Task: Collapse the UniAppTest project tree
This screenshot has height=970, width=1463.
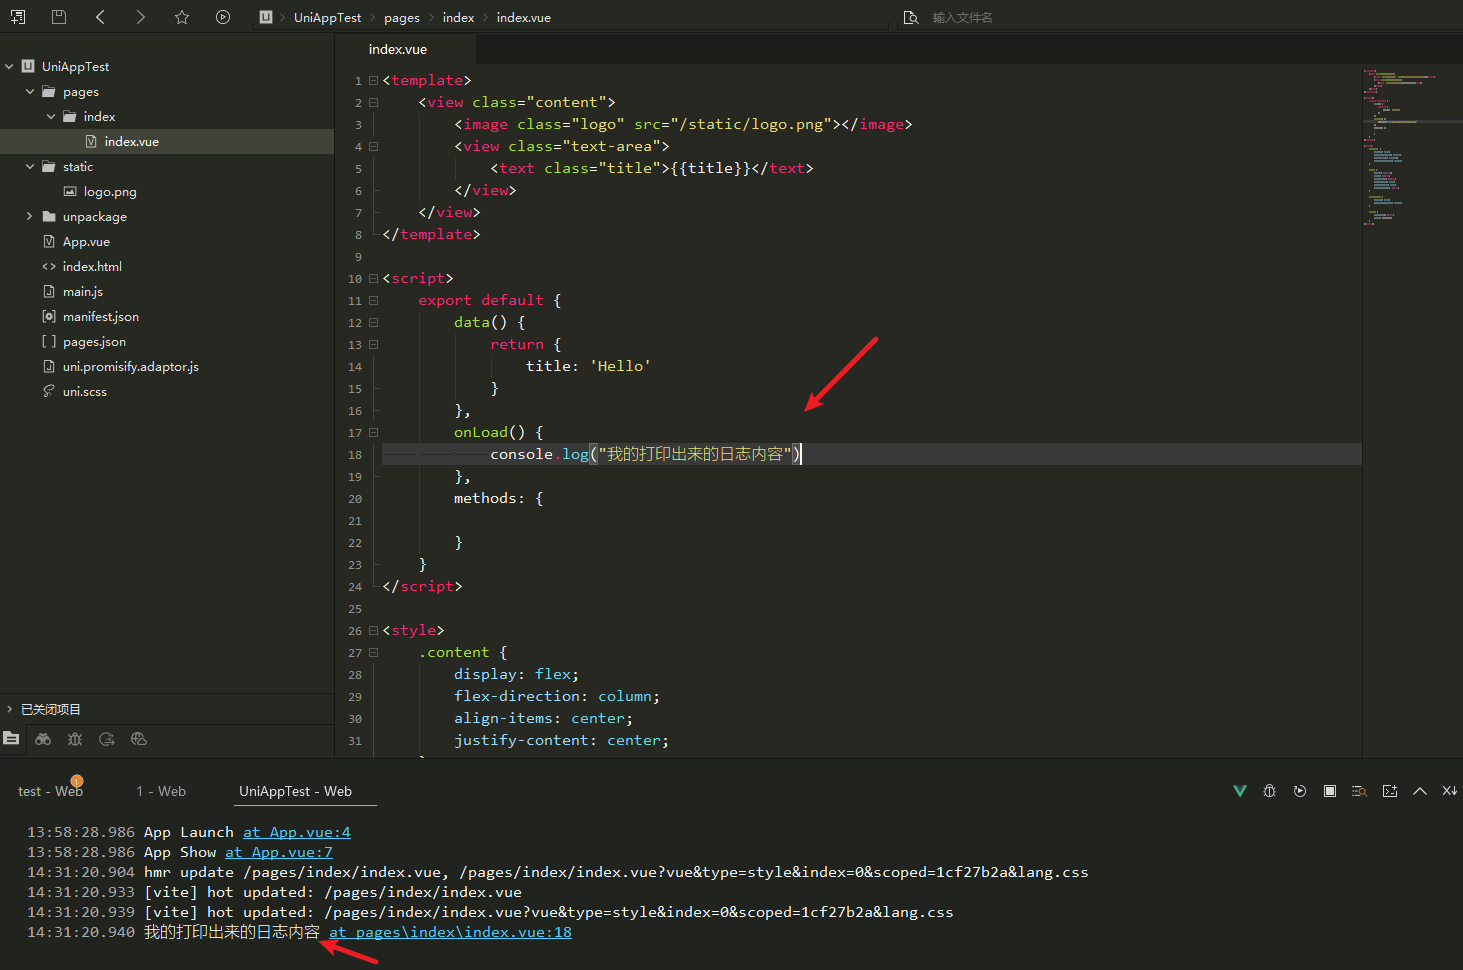Action: pos(9,66)
